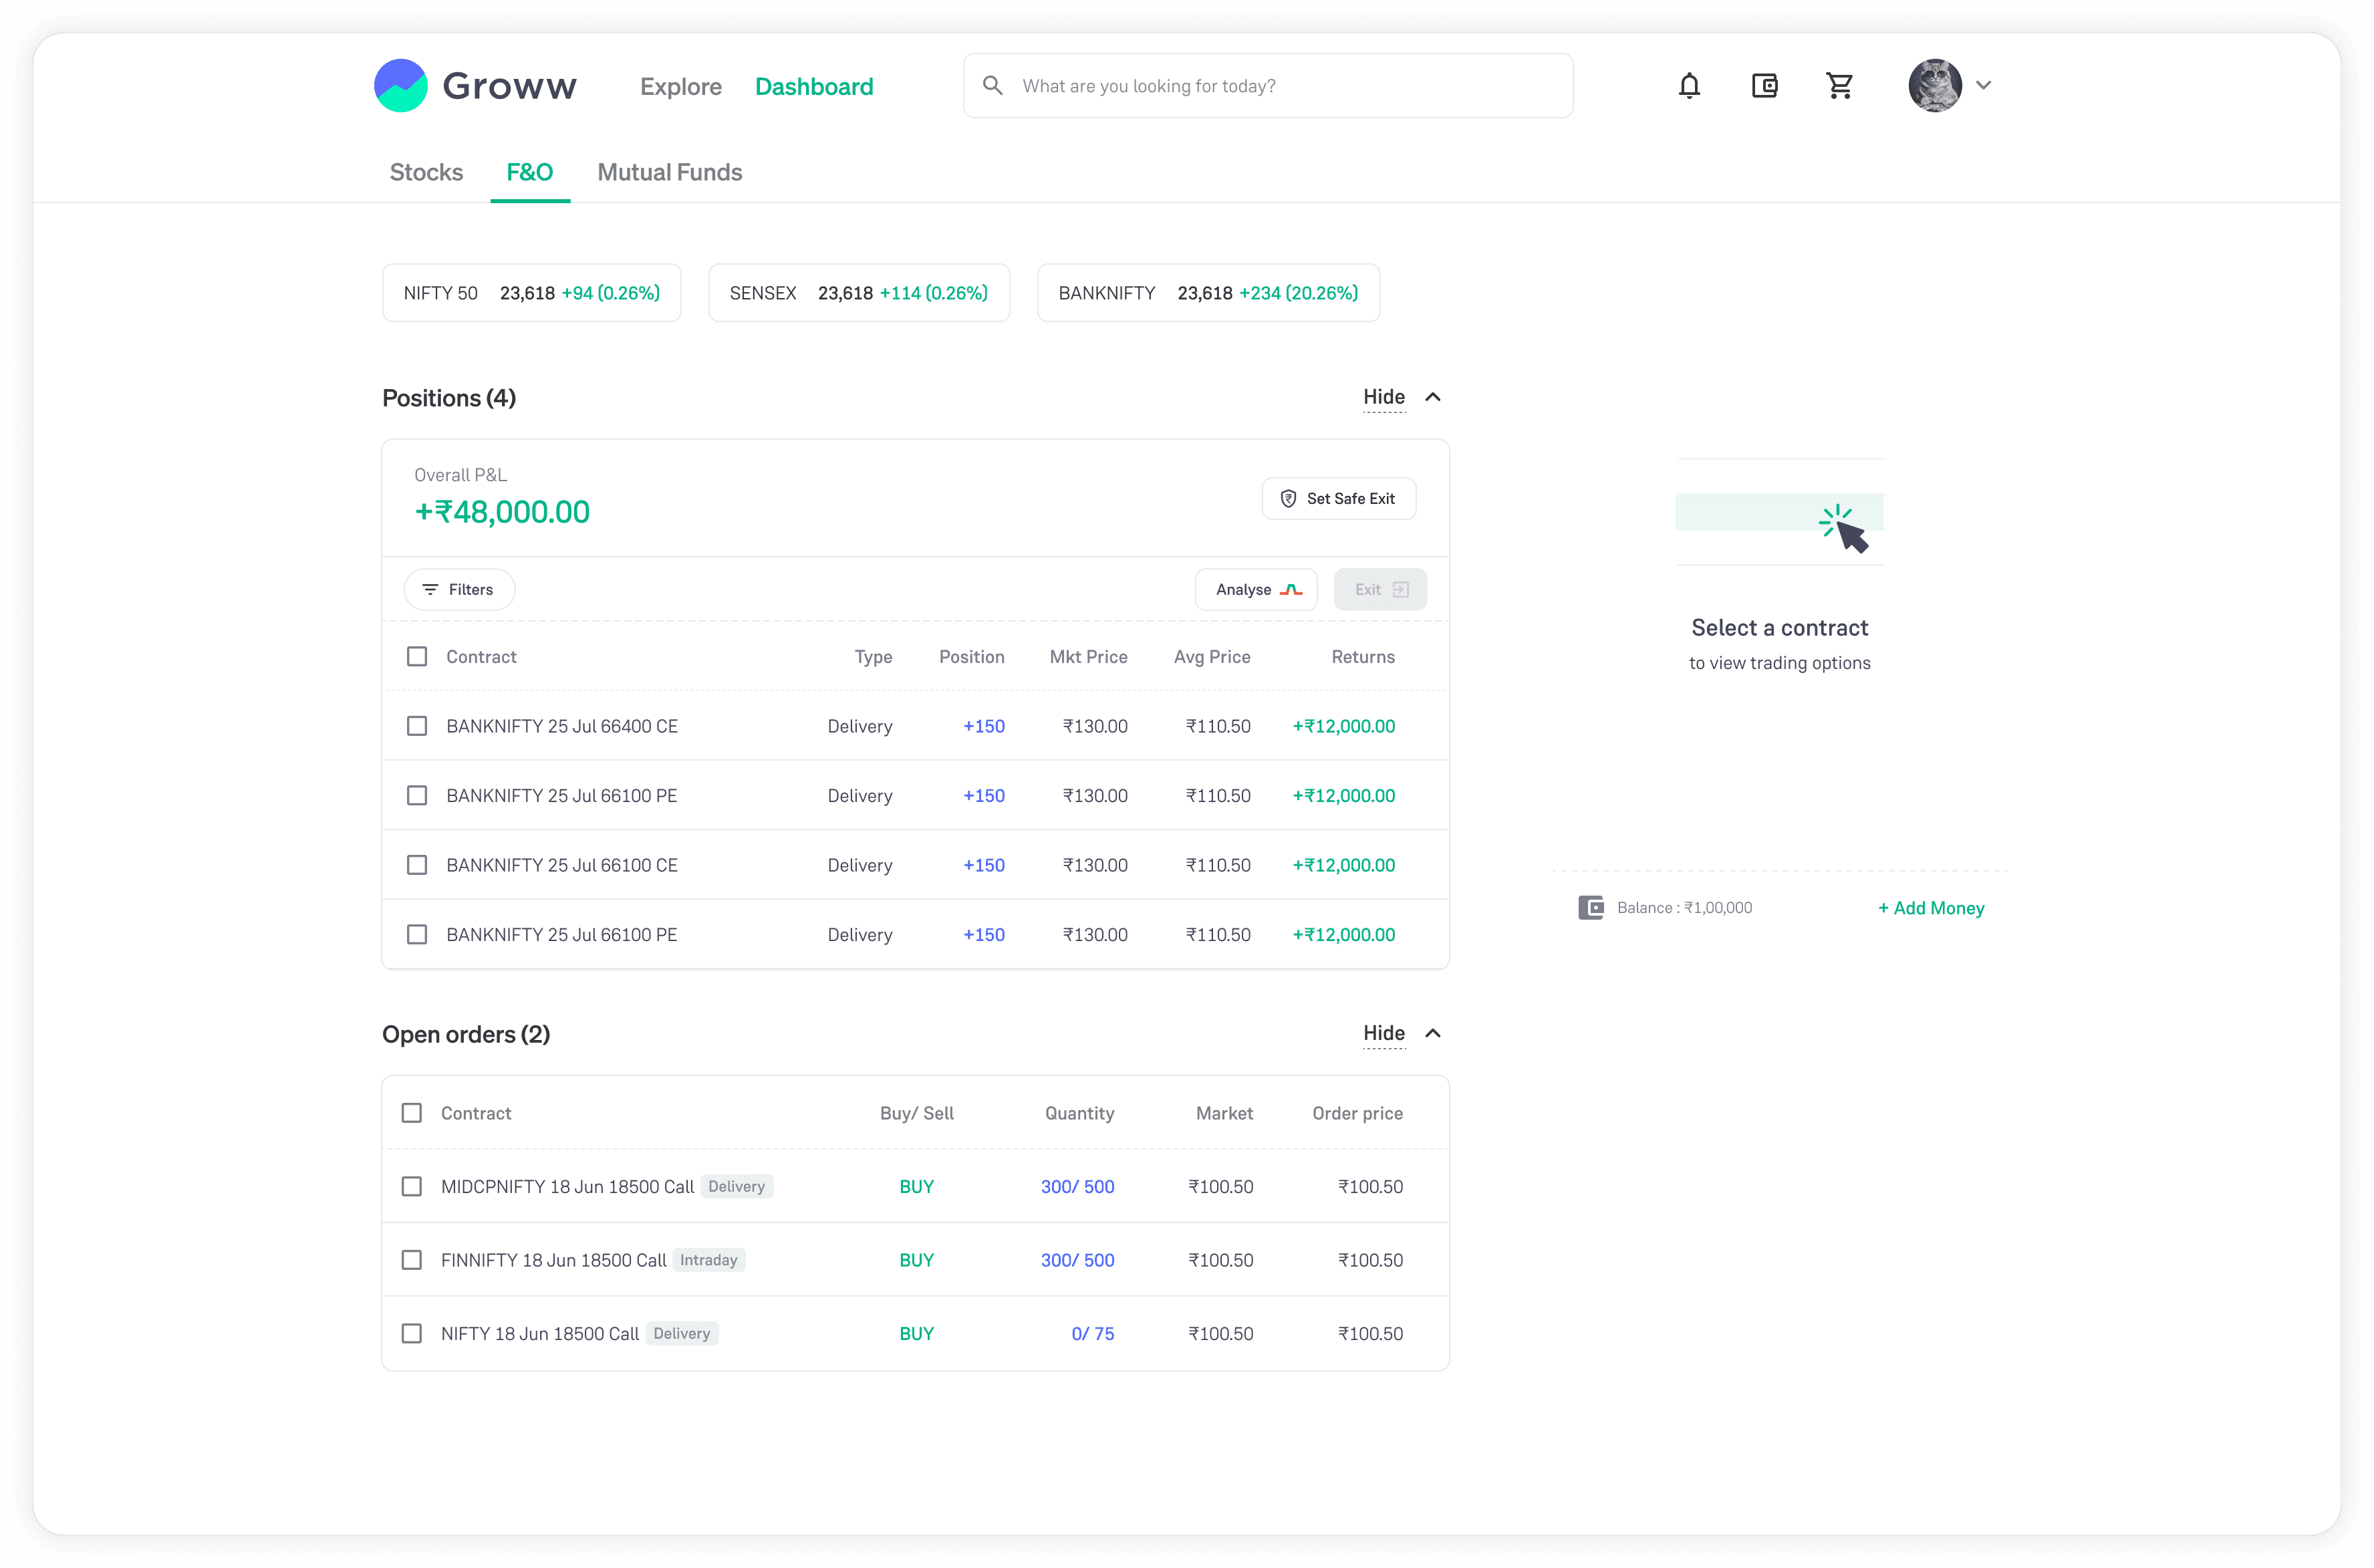
Task: Open the notifications bell icon
Action: 1689,86
